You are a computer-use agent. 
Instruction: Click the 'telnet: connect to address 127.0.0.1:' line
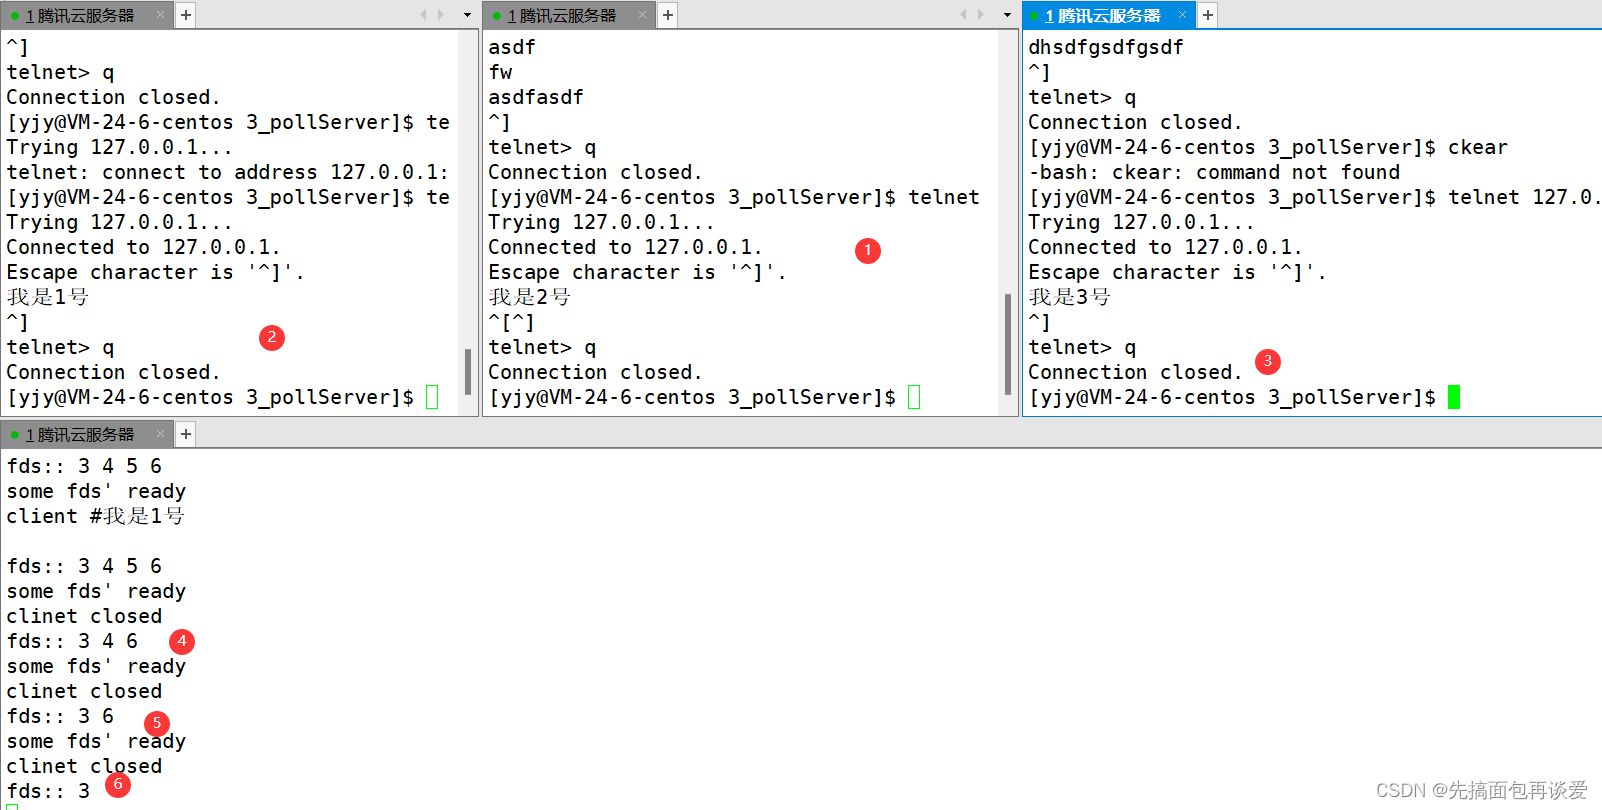coord(228,172)
